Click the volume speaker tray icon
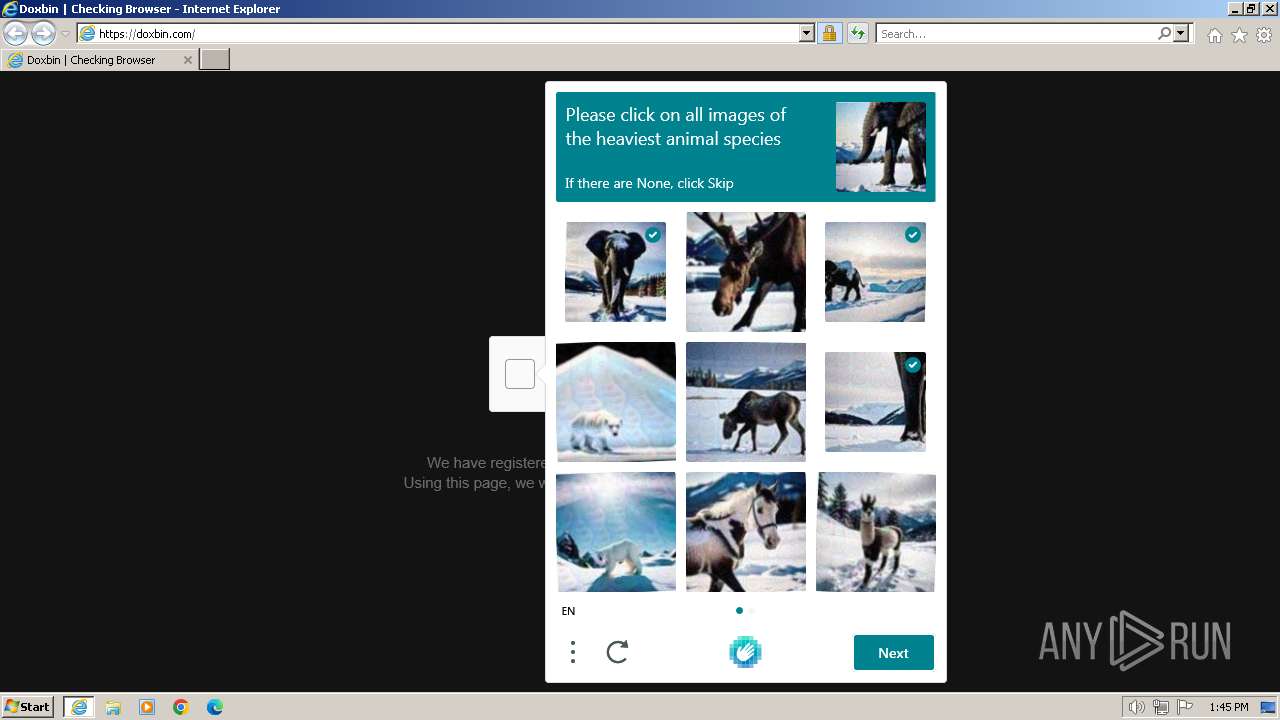This screenshot has height=720, width=1280. click(1137, 707)
